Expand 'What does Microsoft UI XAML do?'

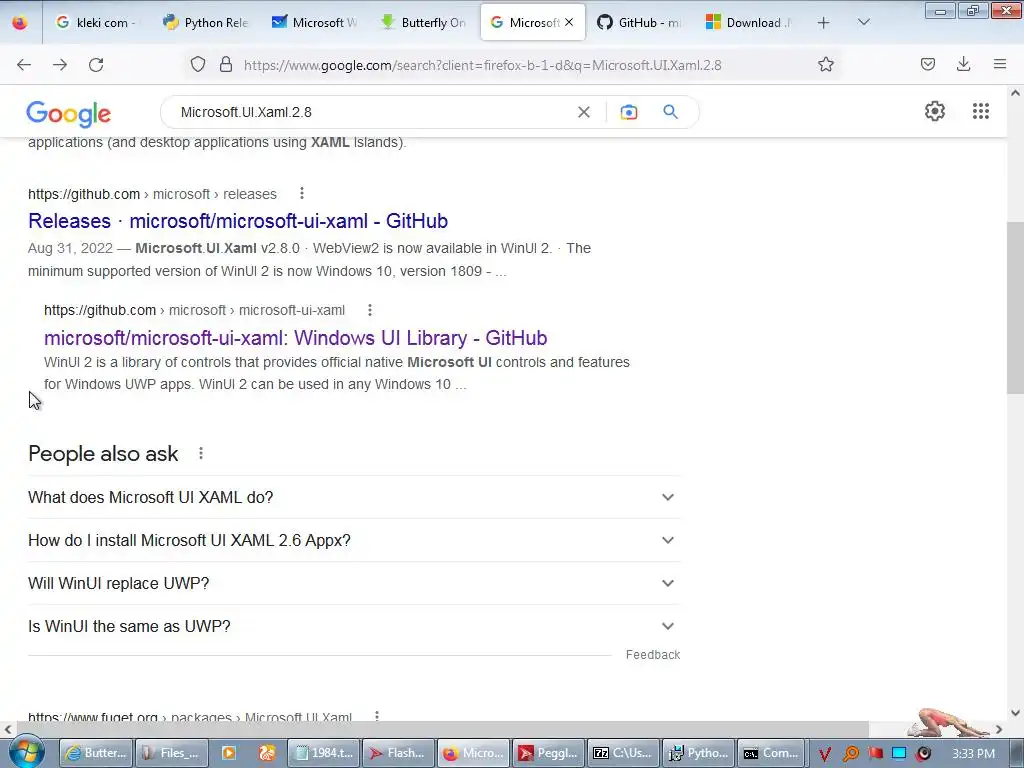[x=354, y=497]
